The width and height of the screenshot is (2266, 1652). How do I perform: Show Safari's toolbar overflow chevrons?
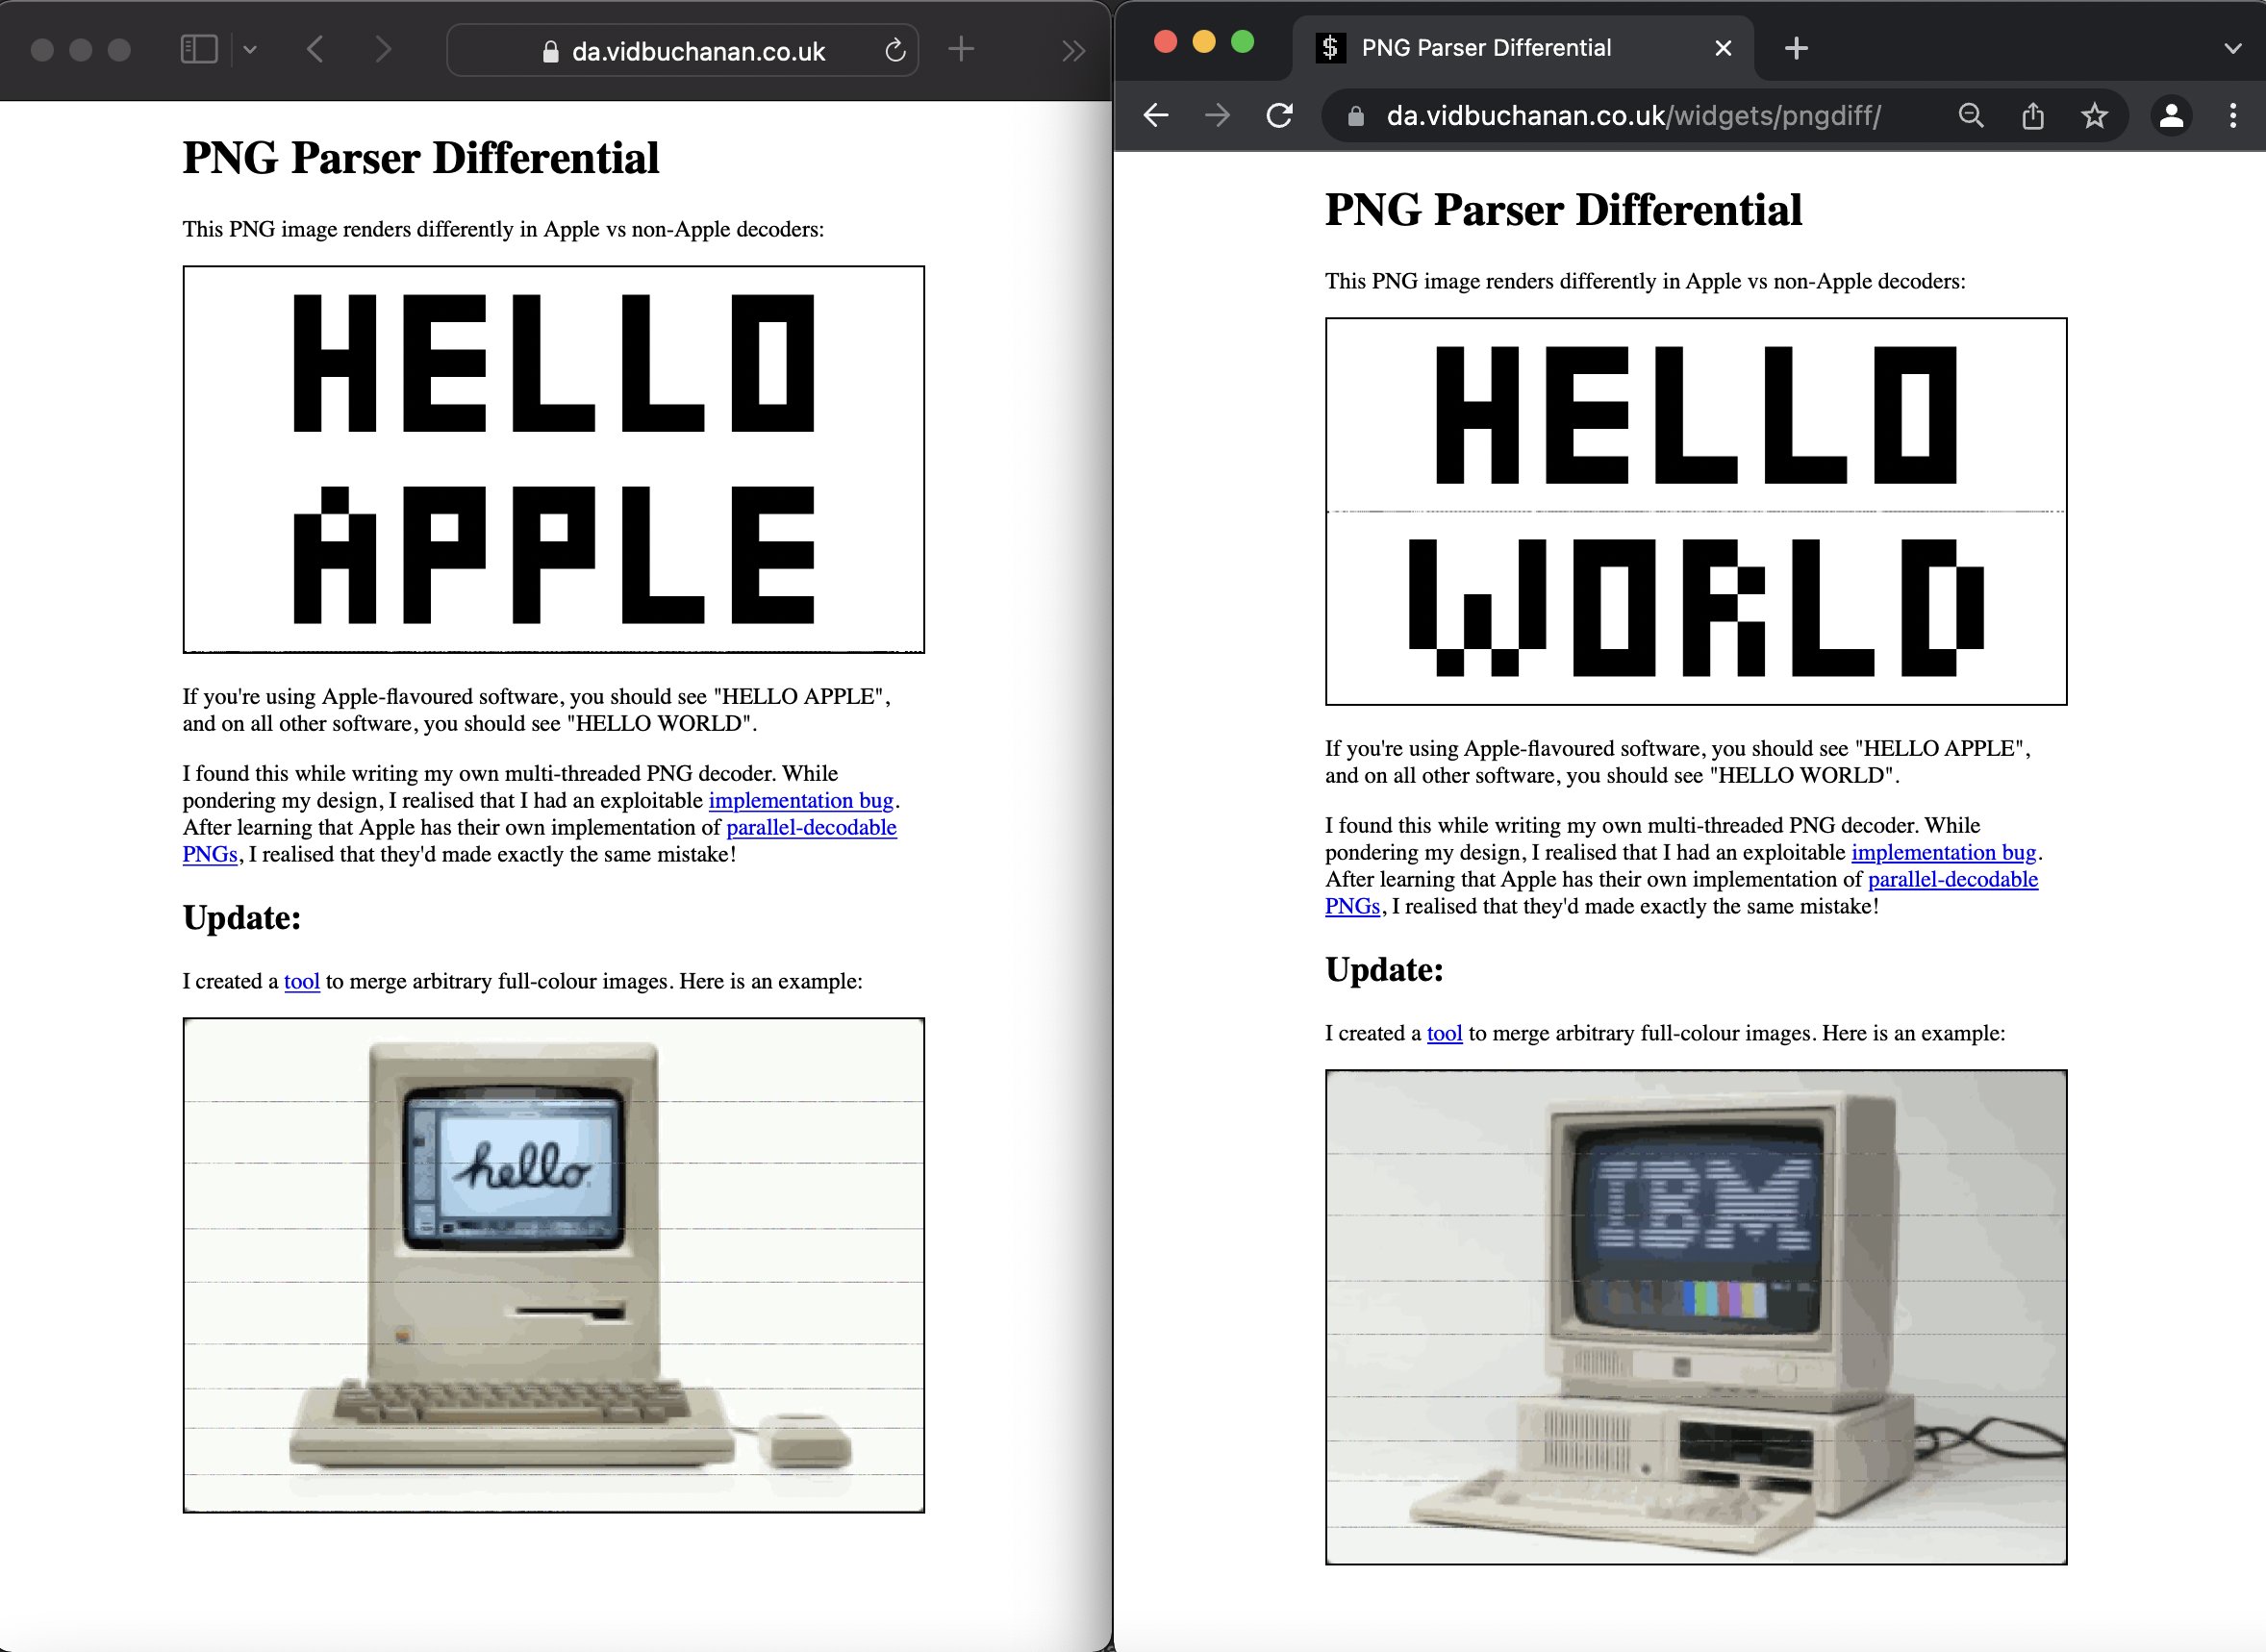click(1073, 51)
